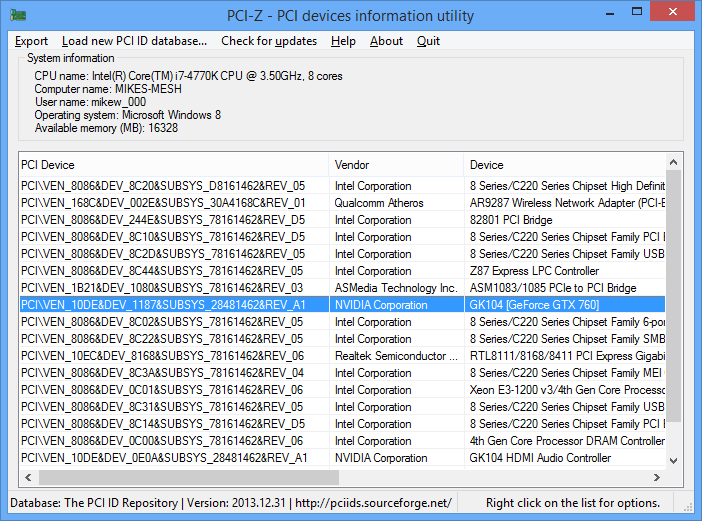Click the horizontal scrollbar right arrow
This screenshot has height=521, width=702.
(x=657, y=478)
